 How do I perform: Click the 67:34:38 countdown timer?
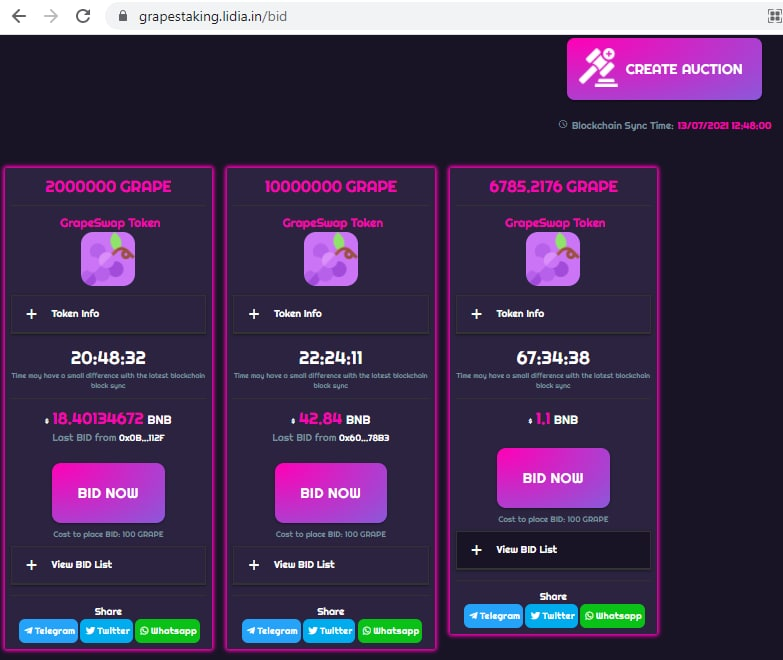(553, 358)
